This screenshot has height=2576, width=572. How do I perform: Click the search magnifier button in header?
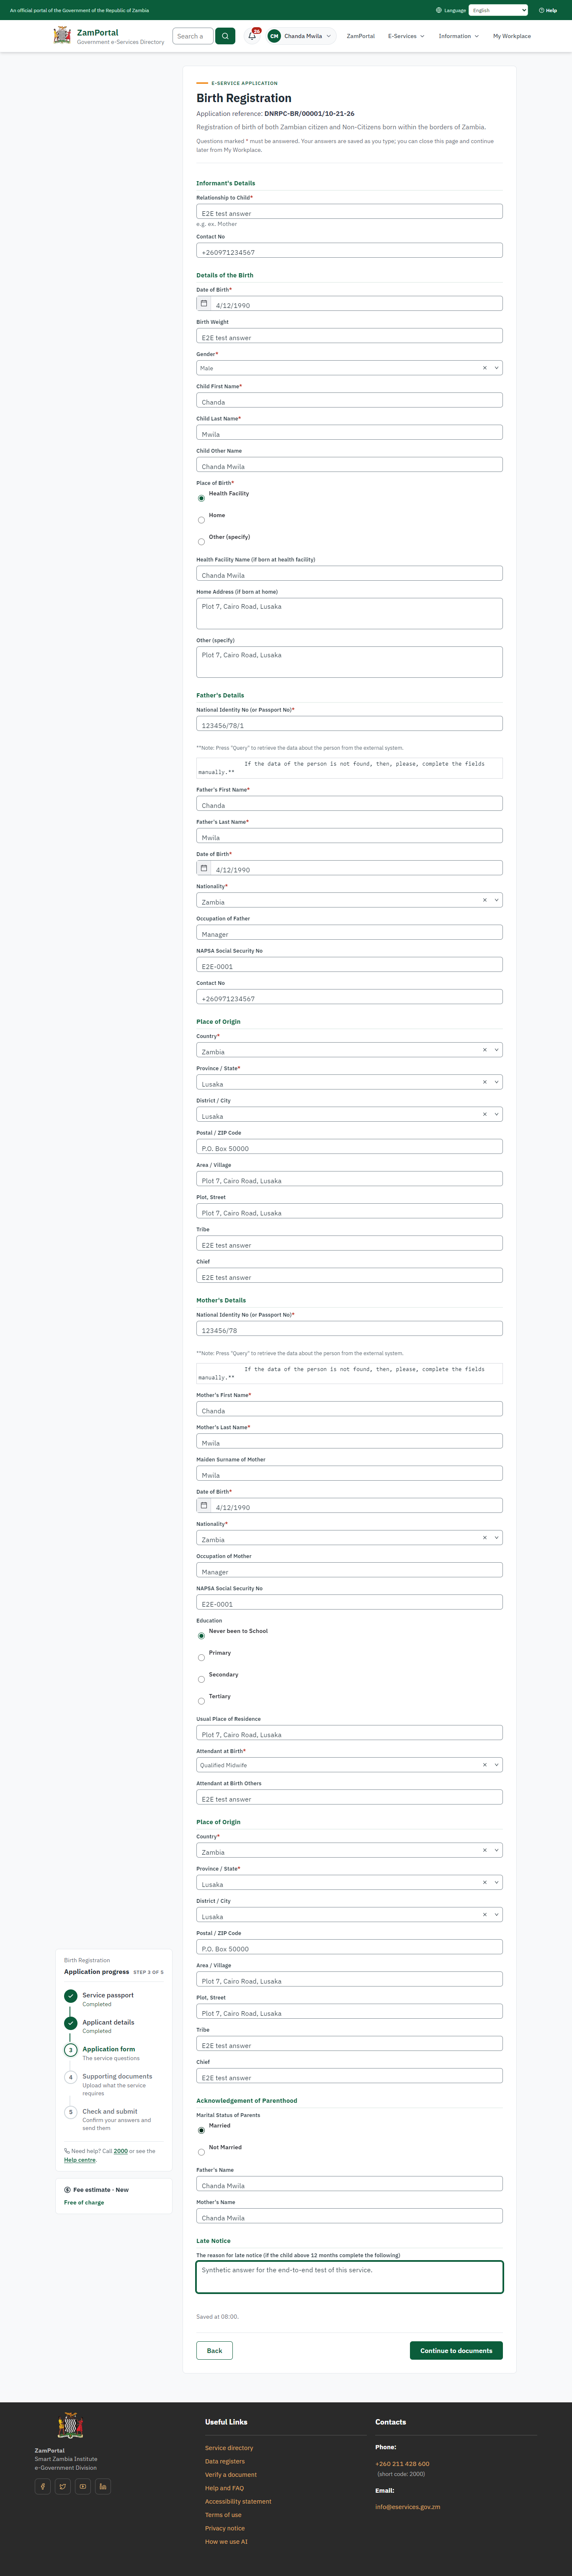pos(225,36)
